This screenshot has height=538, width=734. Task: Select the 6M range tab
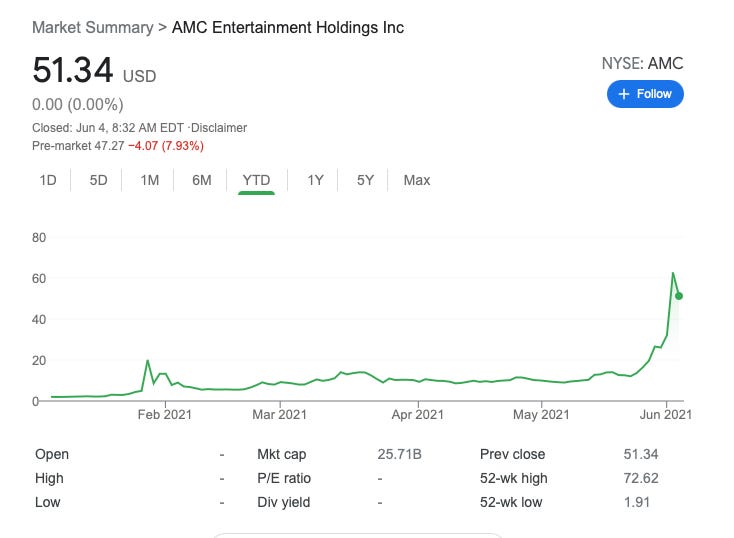point(202,180)
